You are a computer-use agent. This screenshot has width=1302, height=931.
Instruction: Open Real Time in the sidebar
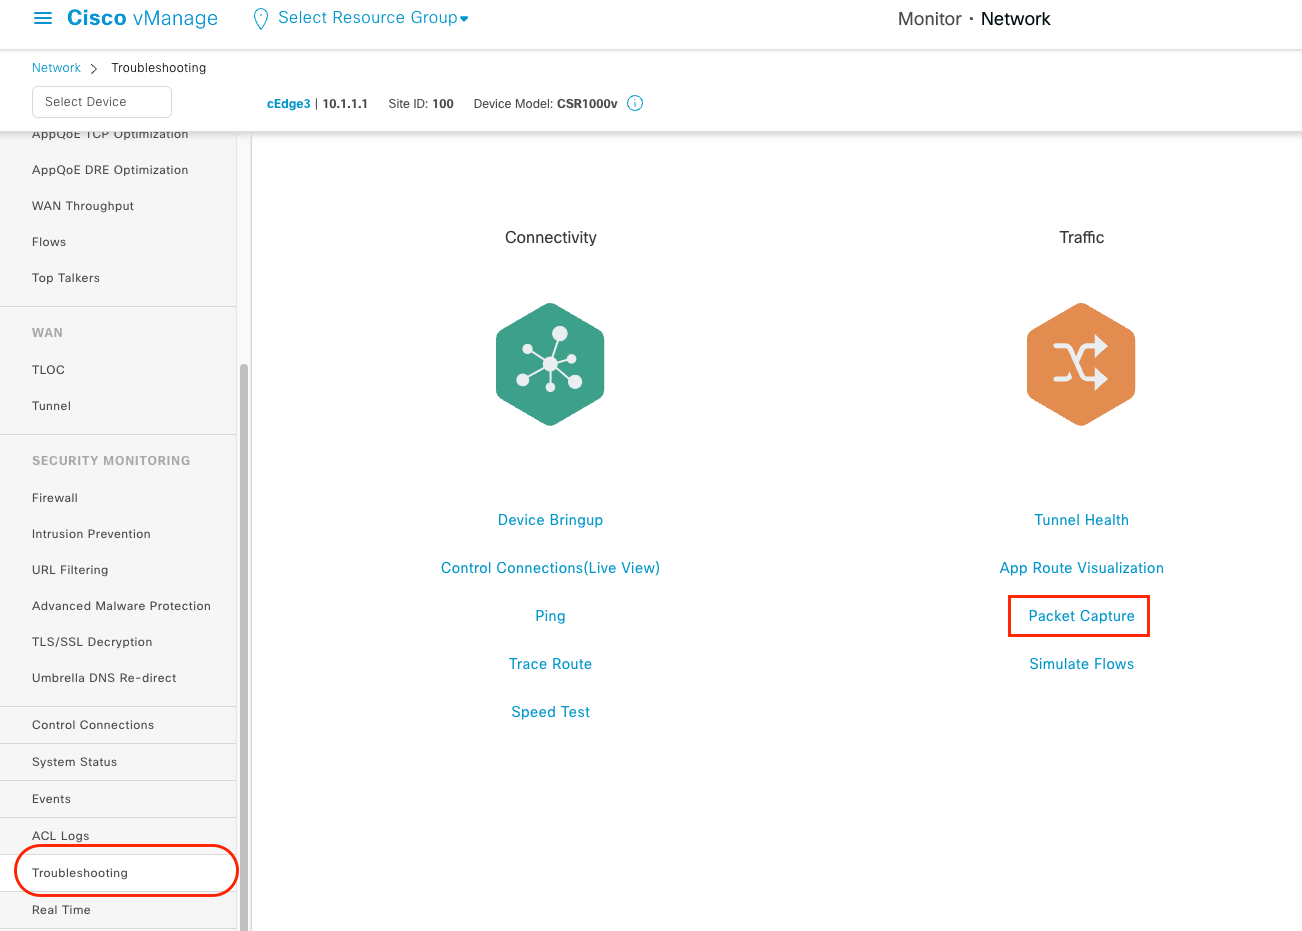click(61, 910)
